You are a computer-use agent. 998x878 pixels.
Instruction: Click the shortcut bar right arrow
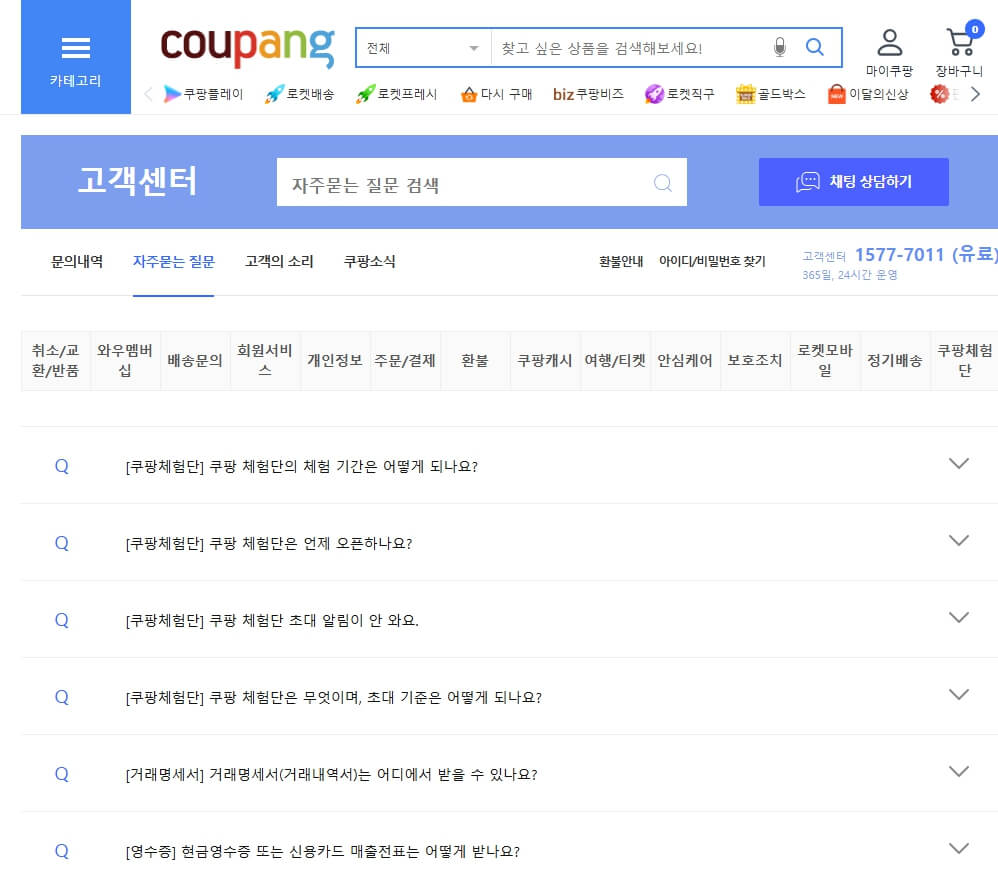975,94
